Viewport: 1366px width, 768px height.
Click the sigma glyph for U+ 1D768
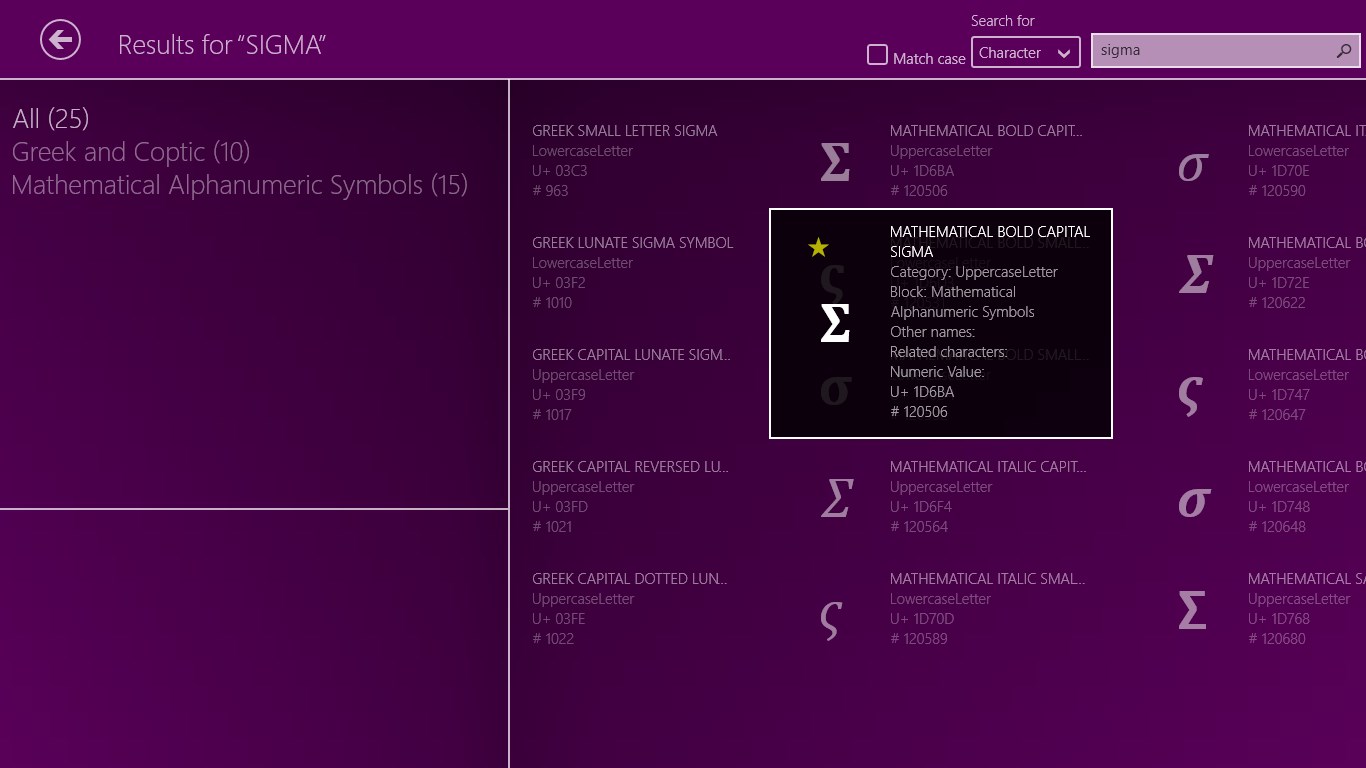[1192, 609]
